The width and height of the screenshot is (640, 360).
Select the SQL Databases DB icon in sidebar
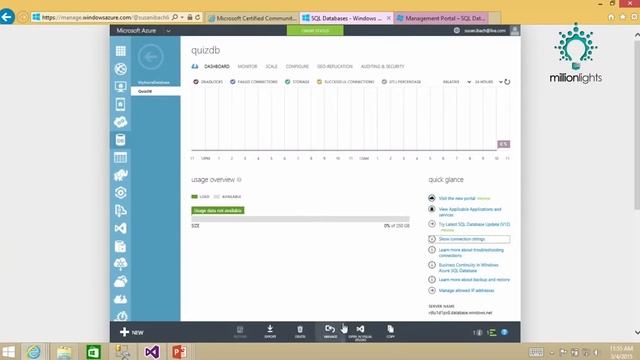(x=120, y=140)
